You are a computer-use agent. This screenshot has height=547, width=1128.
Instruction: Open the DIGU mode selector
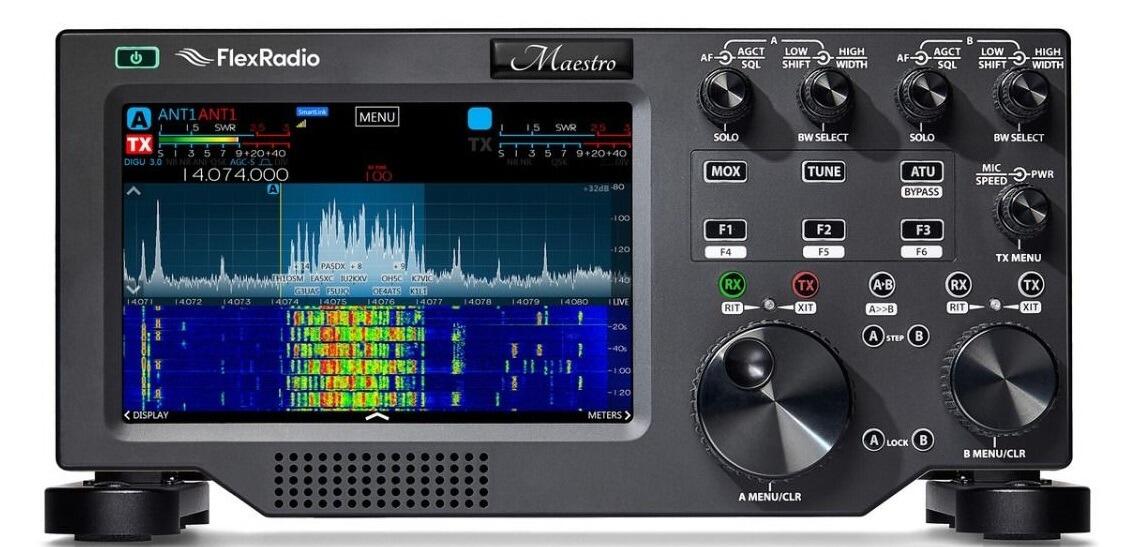click(x=135, y=163)
